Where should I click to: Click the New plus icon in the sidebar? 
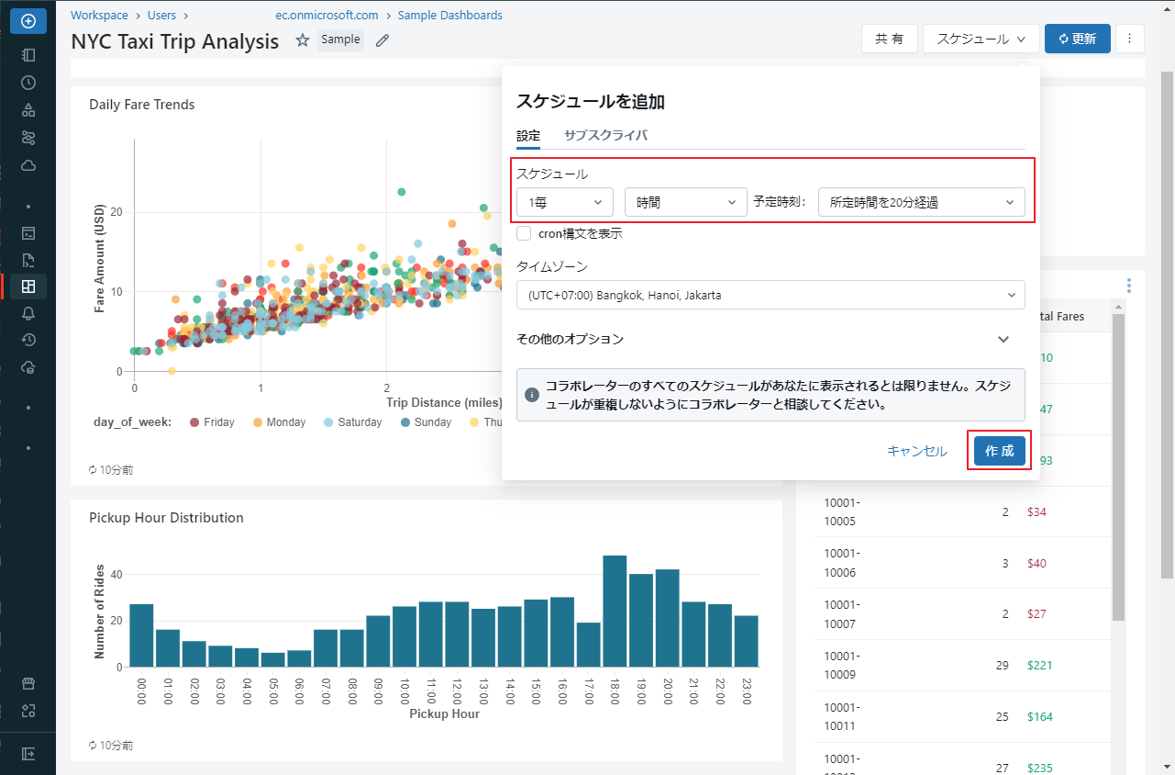tap(28, 21)
